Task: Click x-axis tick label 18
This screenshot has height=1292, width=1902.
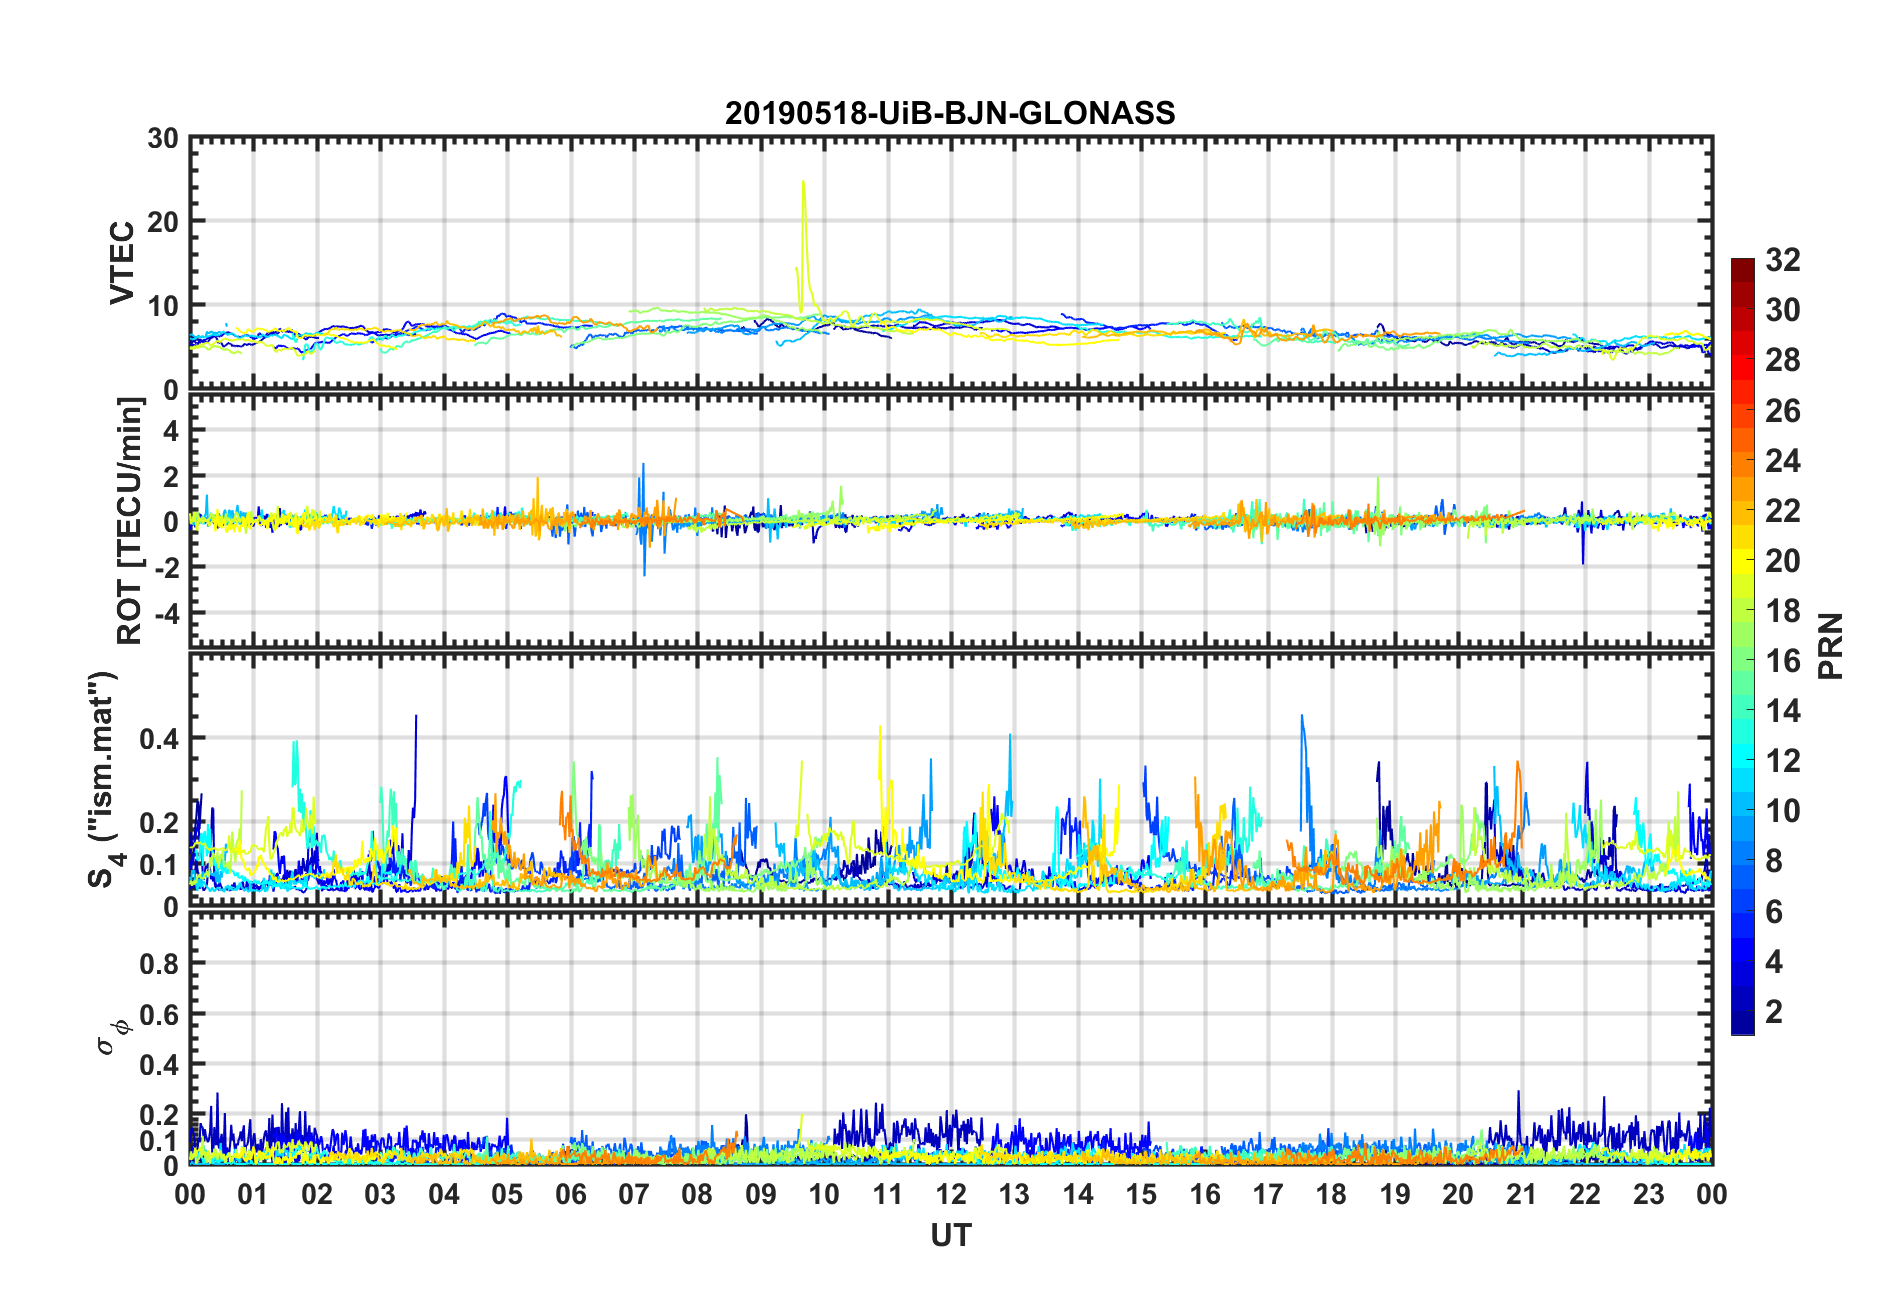Action: pos(1331,1195)
